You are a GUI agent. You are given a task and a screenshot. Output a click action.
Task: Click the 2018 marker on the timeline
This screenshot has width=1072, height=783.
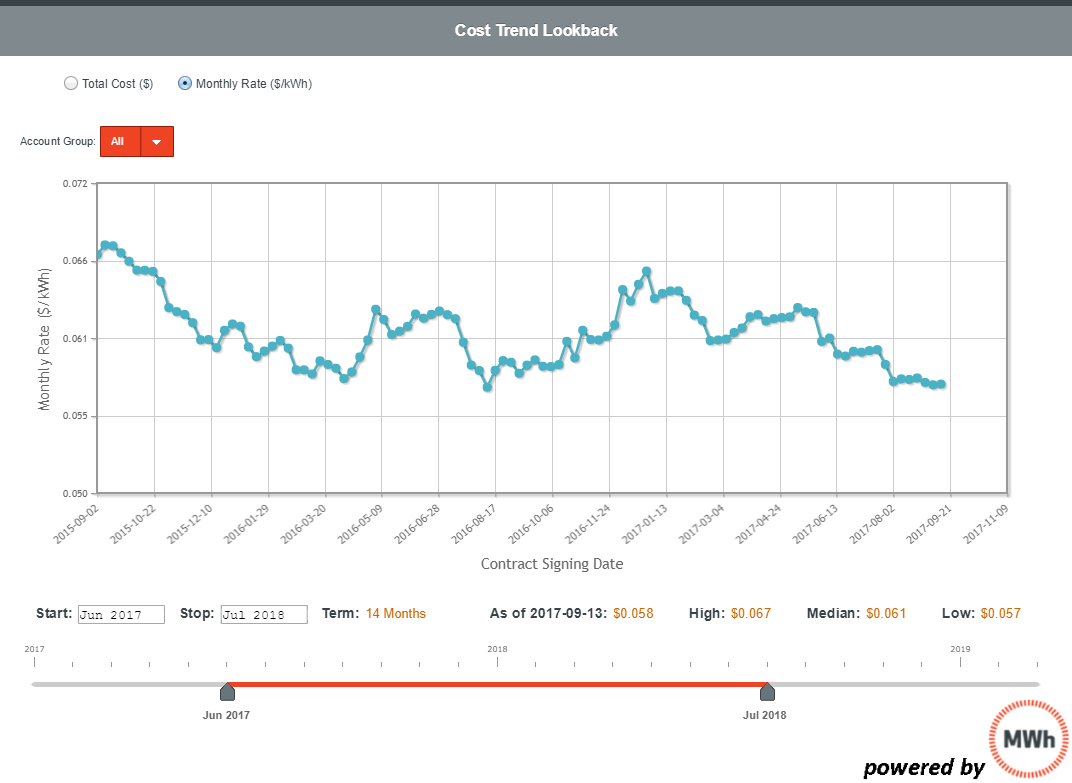(x=497, y=649)
